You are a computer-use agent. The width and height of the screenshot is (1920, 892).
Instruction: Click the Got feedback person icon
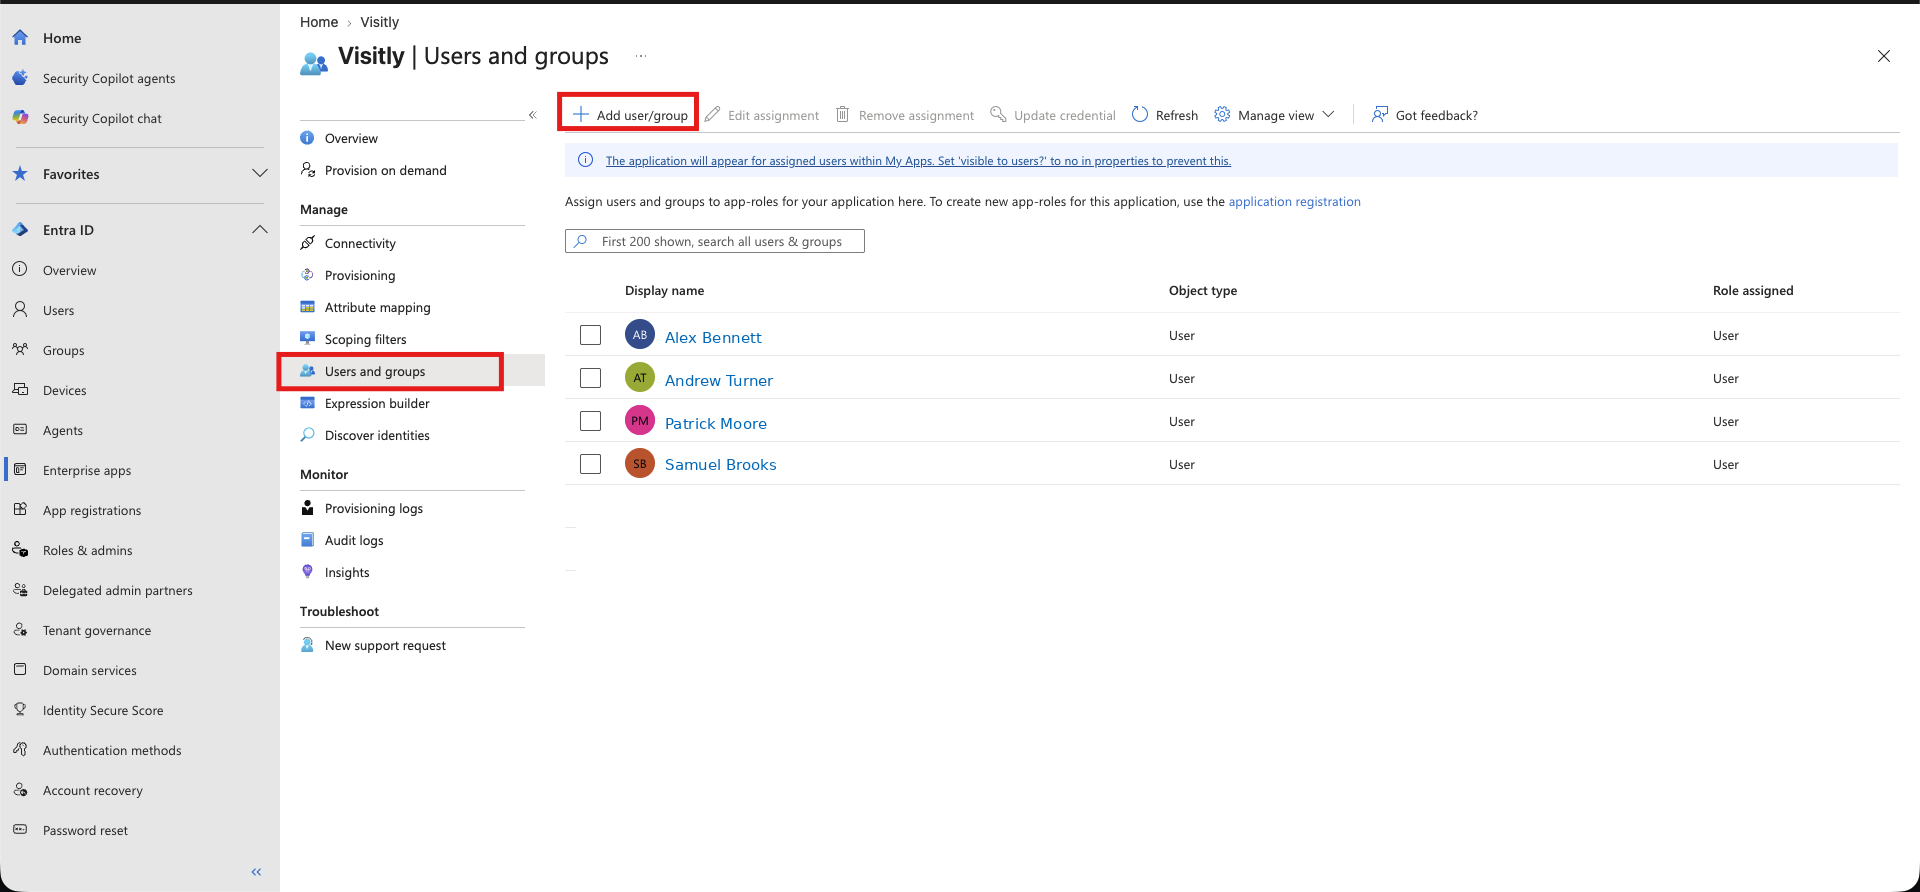click(1380, 114)
